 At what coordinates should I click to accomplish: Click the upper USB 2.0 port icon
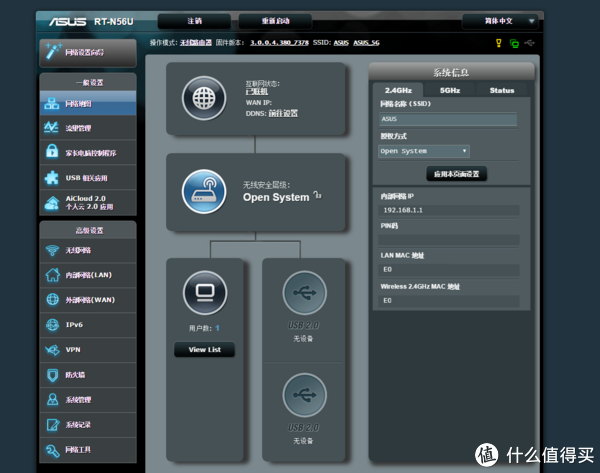[305, 293]
